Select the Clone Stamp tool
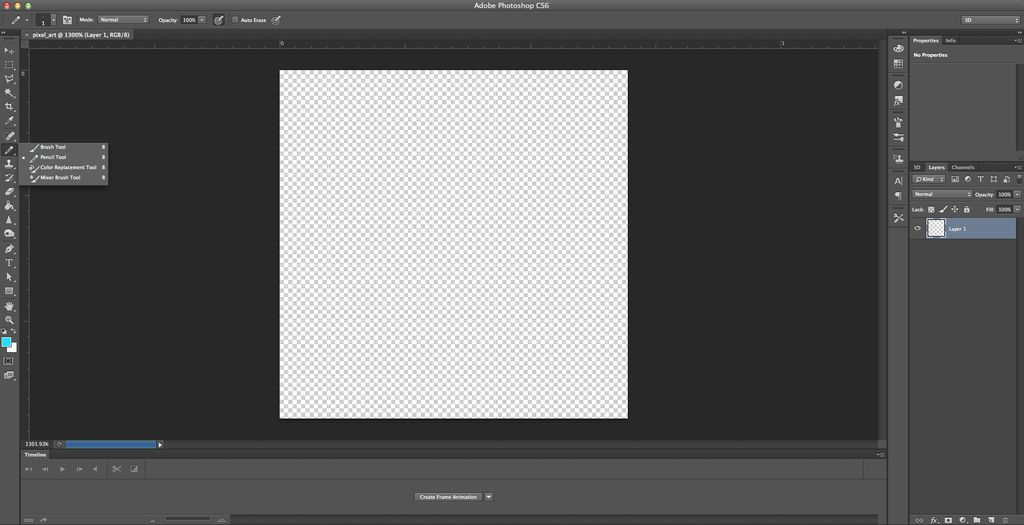 9,164
